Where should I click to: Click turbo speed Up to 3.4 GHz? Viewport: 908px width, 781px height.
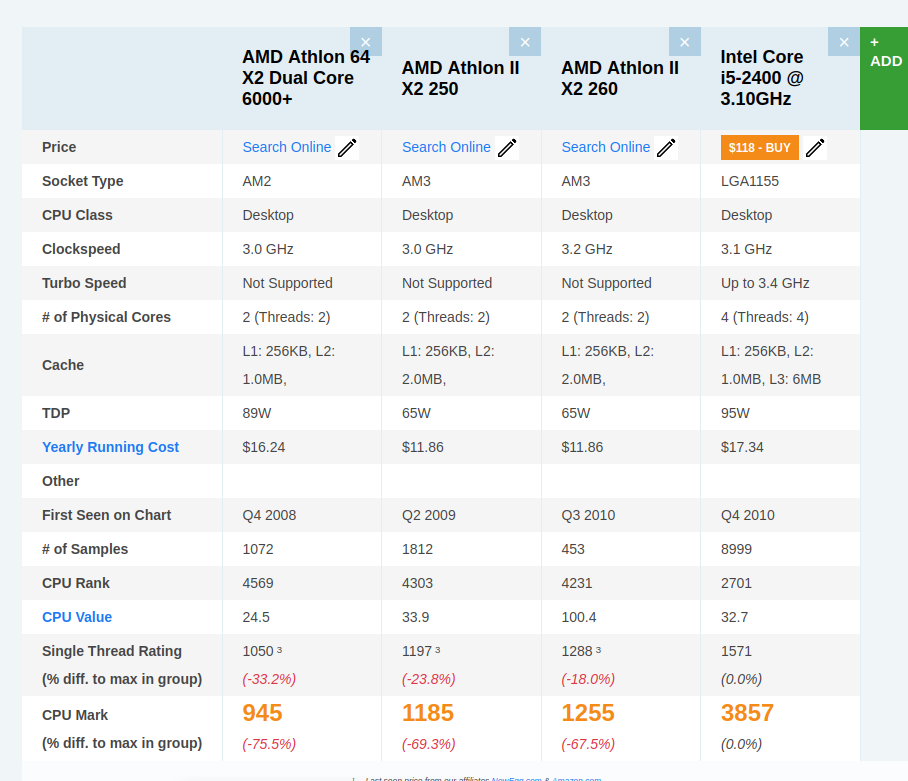765,283
